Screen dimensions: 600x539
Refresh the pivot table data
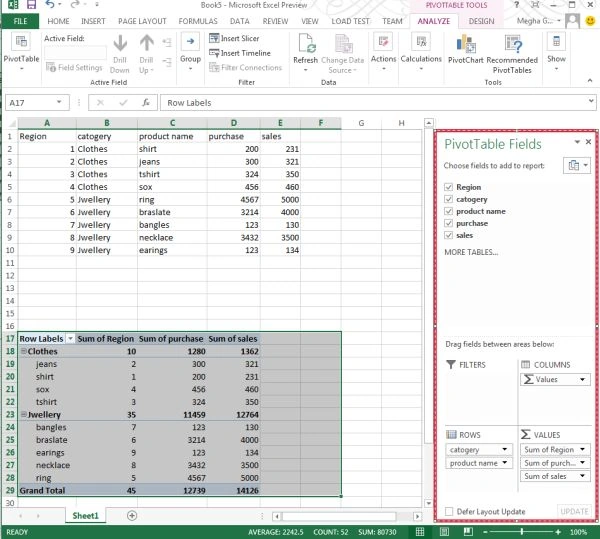tap(305, 54)
